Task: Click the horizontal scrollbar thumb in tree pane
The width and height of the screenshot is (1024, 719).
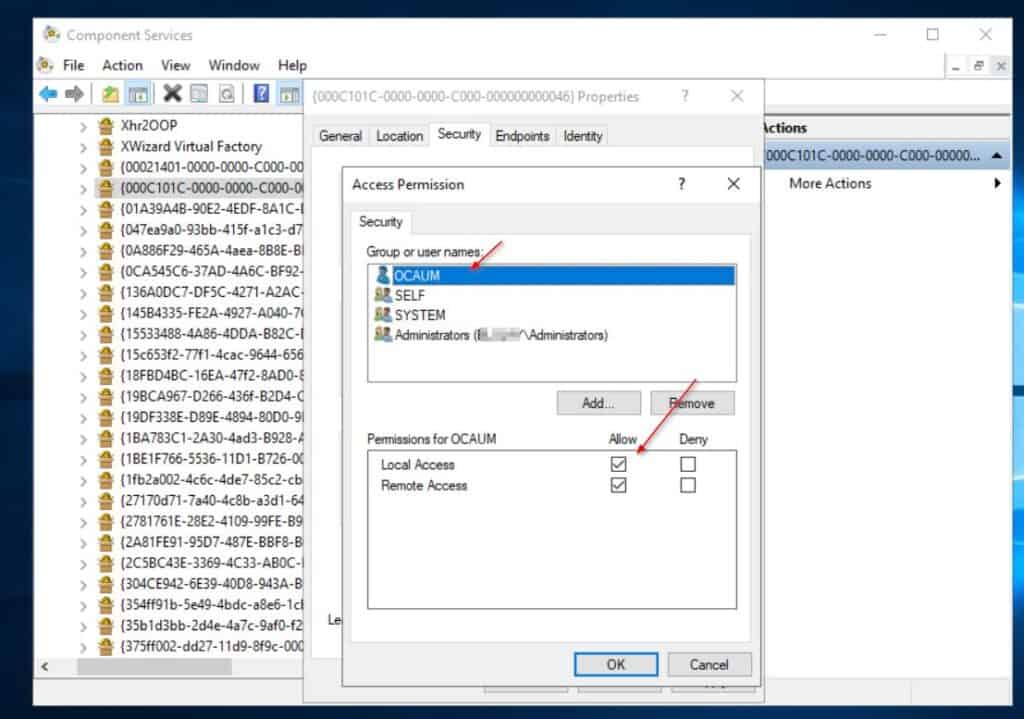Action: coord(154,667)
